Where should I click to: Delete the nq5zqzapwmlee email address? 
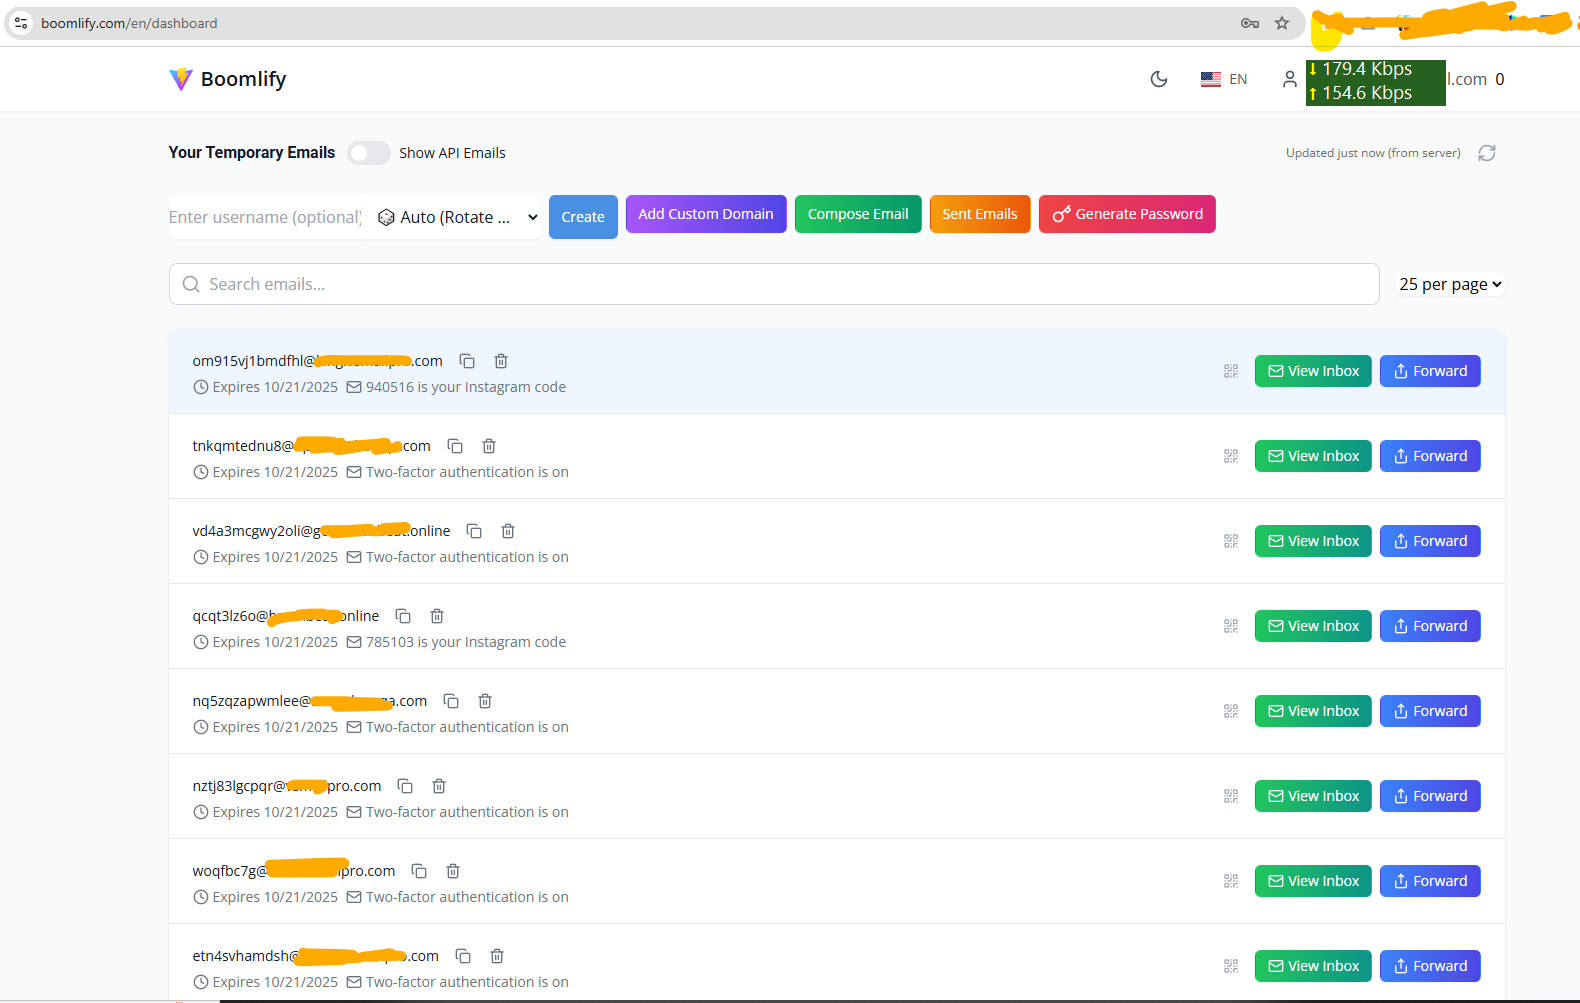tap(485, 701)
